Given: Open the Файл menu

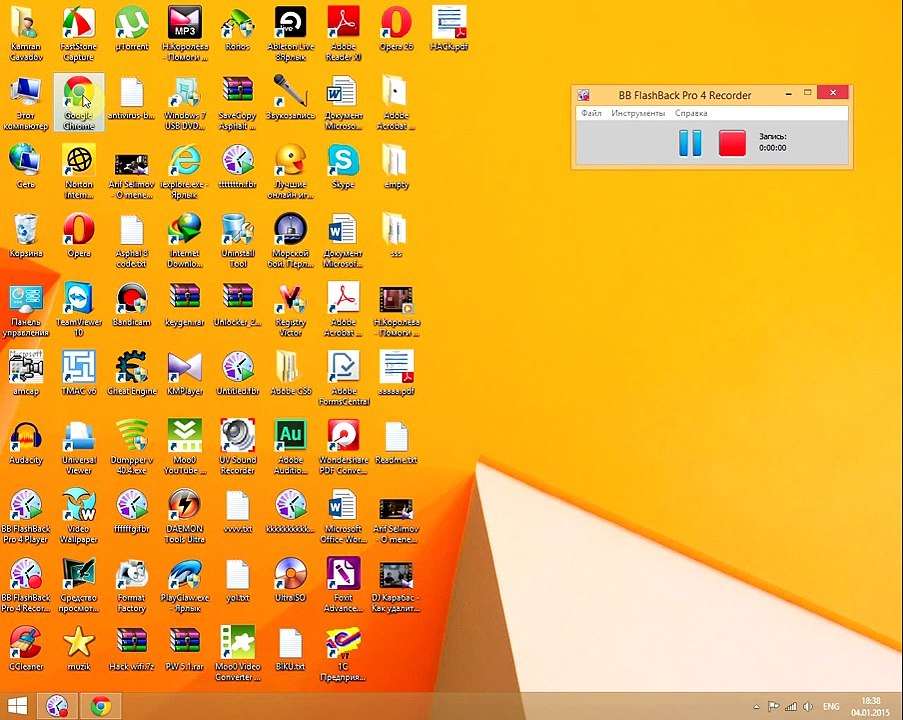Looking at the screenshot, I should pos(591,113).
